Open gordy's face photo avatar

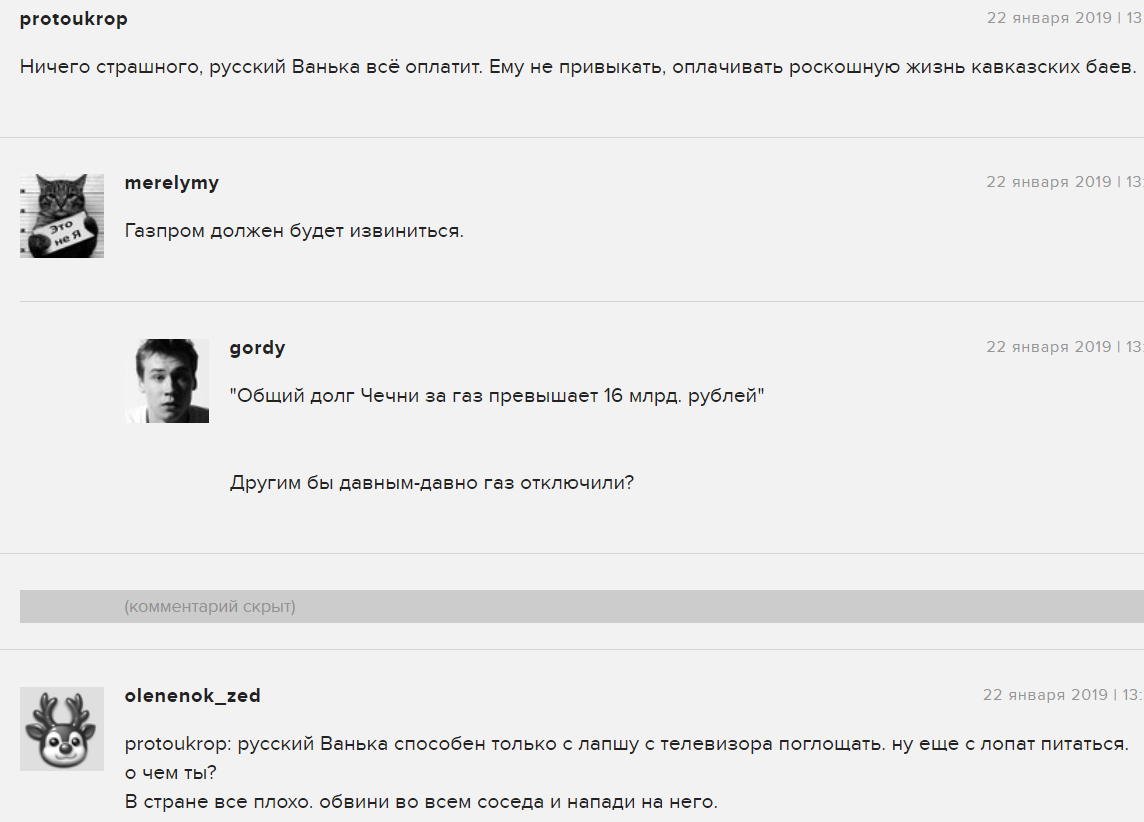167,381
